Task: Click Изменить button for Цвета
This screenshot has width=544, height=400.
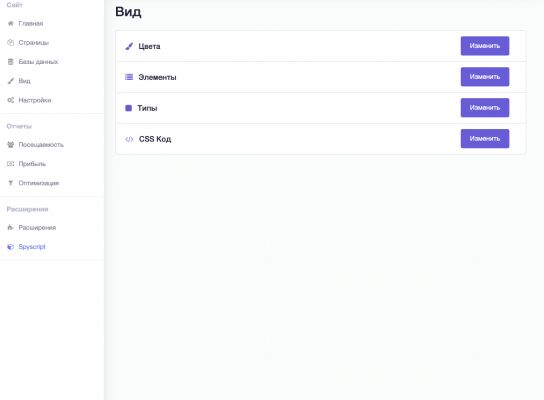Action: click(485, 46)
